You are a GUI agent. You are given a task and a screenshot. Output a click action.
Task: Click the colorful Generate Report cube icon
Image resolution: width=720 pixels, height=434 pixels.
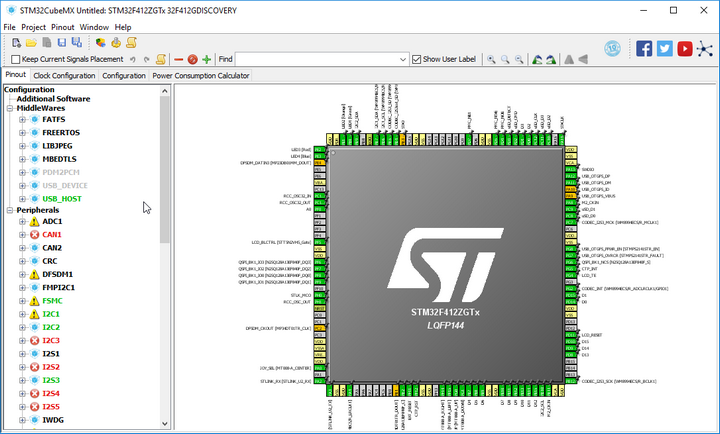coord(101,43)
